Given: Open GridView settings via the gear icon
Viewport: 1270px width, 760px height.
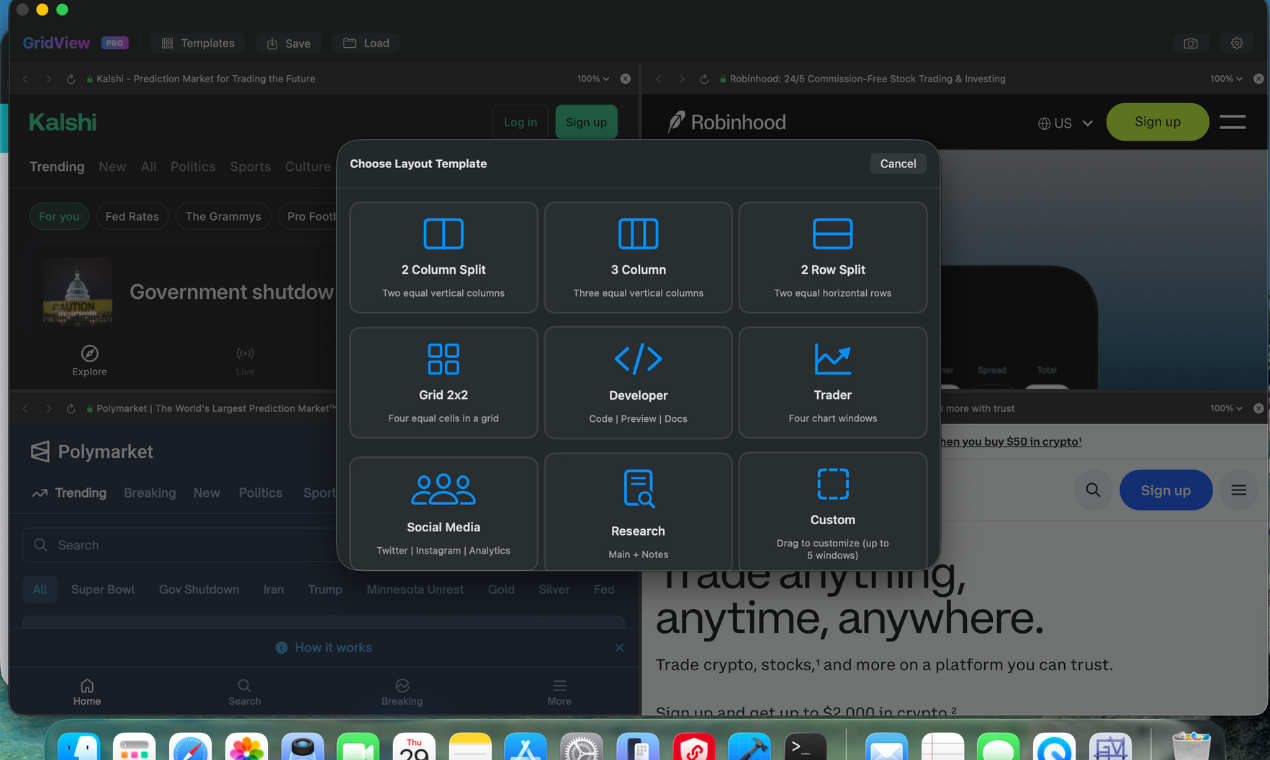Looking at the screenshot, I should (x=1237, y=43).
